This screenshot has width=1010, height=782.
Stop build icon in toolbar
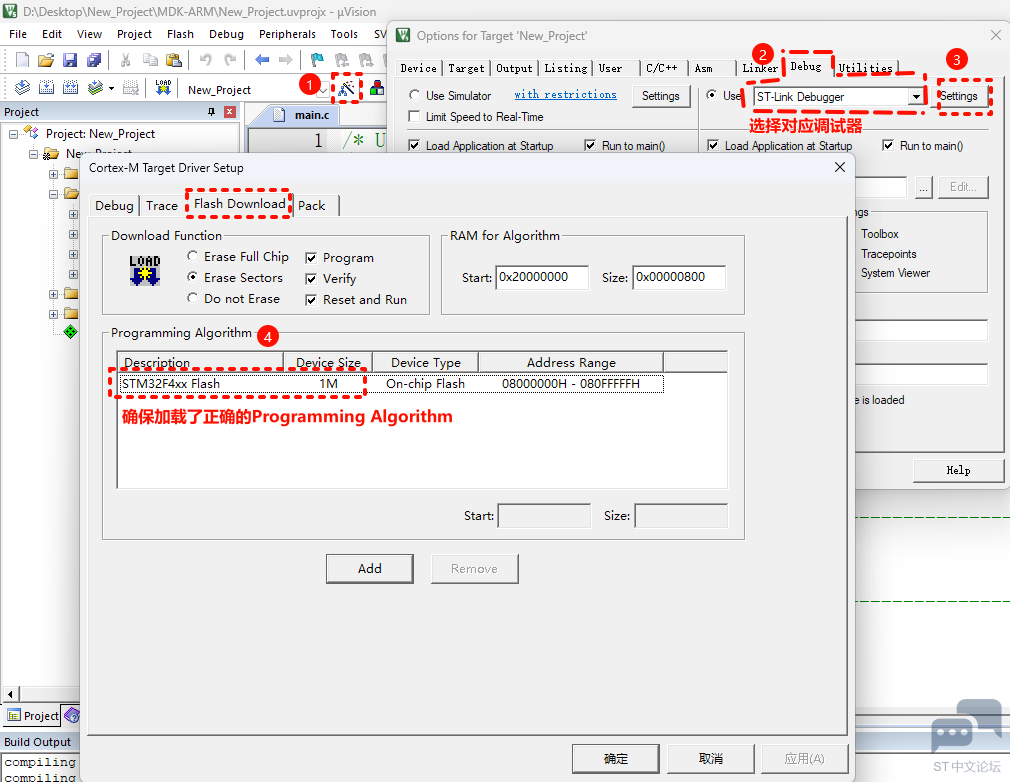click(x=131, y=88)
